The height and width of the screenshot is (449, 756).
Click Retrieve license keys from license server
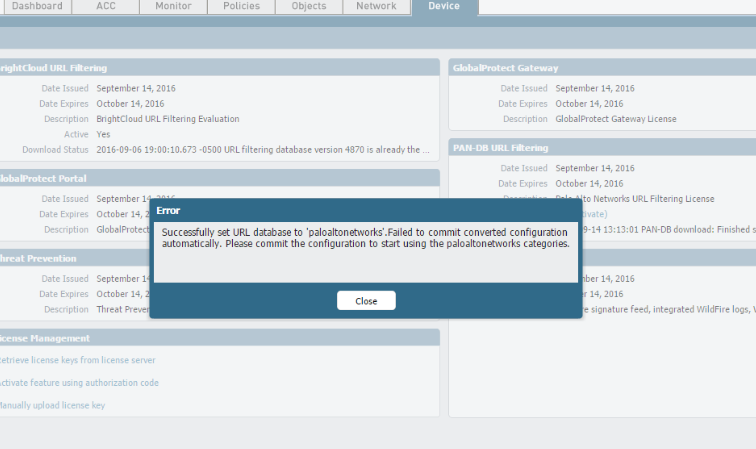77,360
